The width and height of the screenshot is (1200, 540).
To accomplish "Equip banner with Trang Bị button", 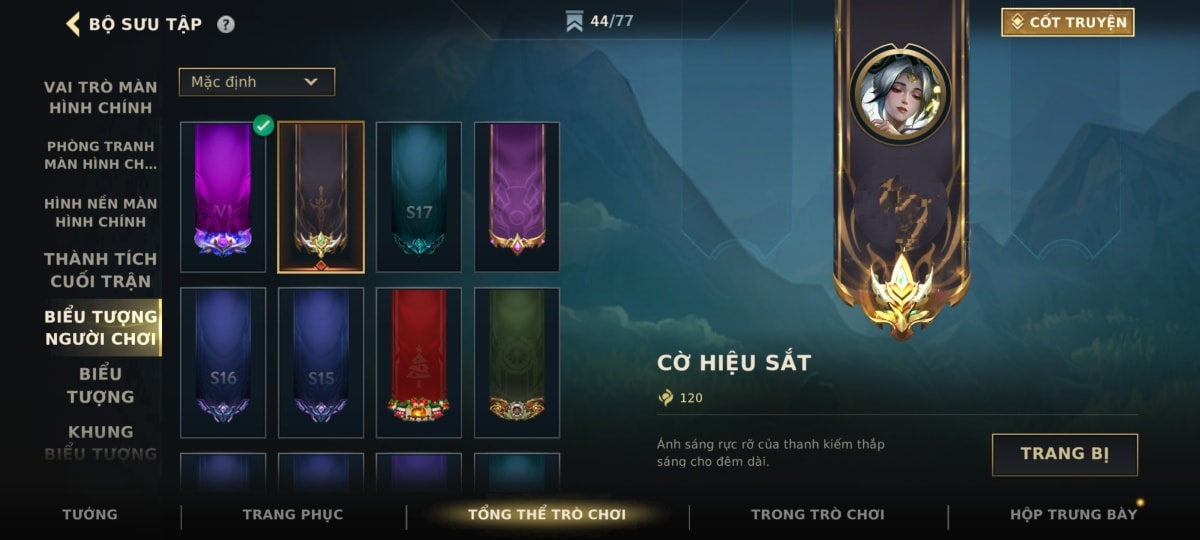I will (x=1065, y=454).
